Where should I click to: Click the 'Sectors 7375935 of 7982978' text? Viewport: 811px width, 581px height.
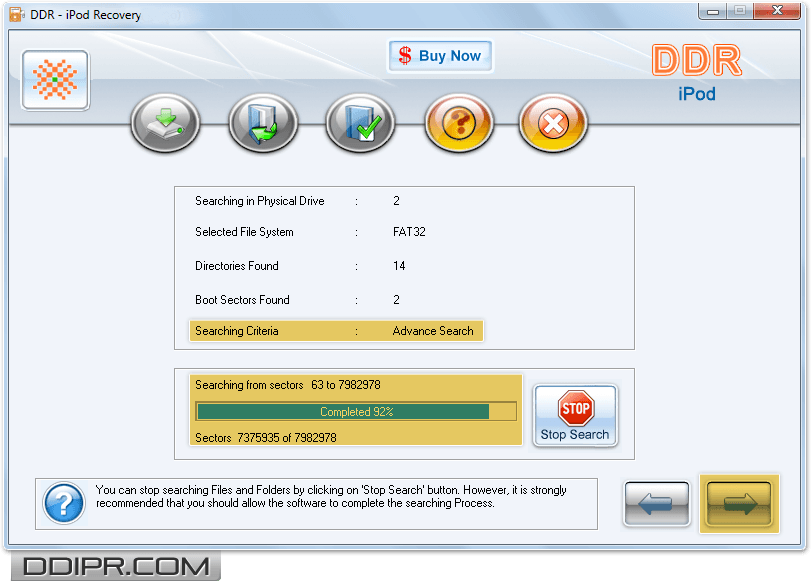tap(265, 438)
